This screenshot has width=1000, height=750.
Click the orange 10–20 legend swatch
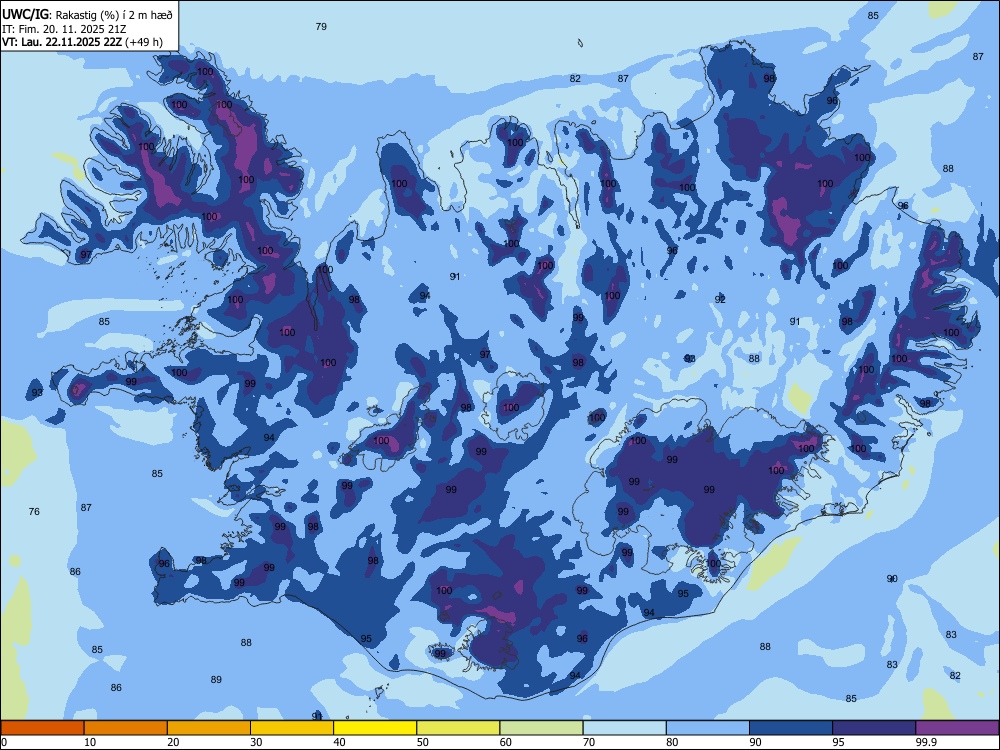126,728
